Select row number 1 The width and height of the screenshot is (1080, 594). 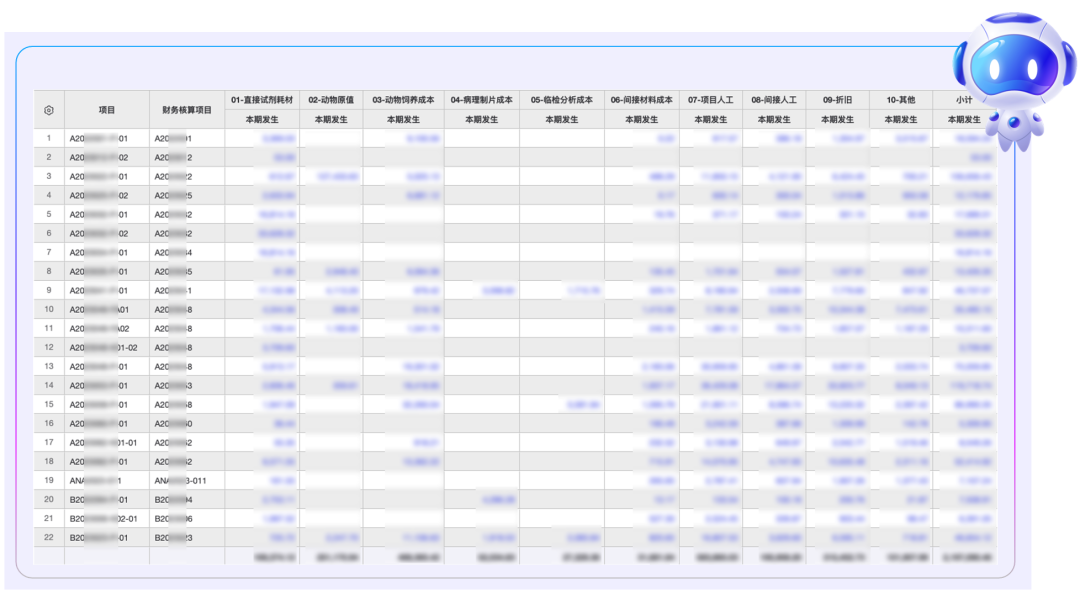point(48,138)
